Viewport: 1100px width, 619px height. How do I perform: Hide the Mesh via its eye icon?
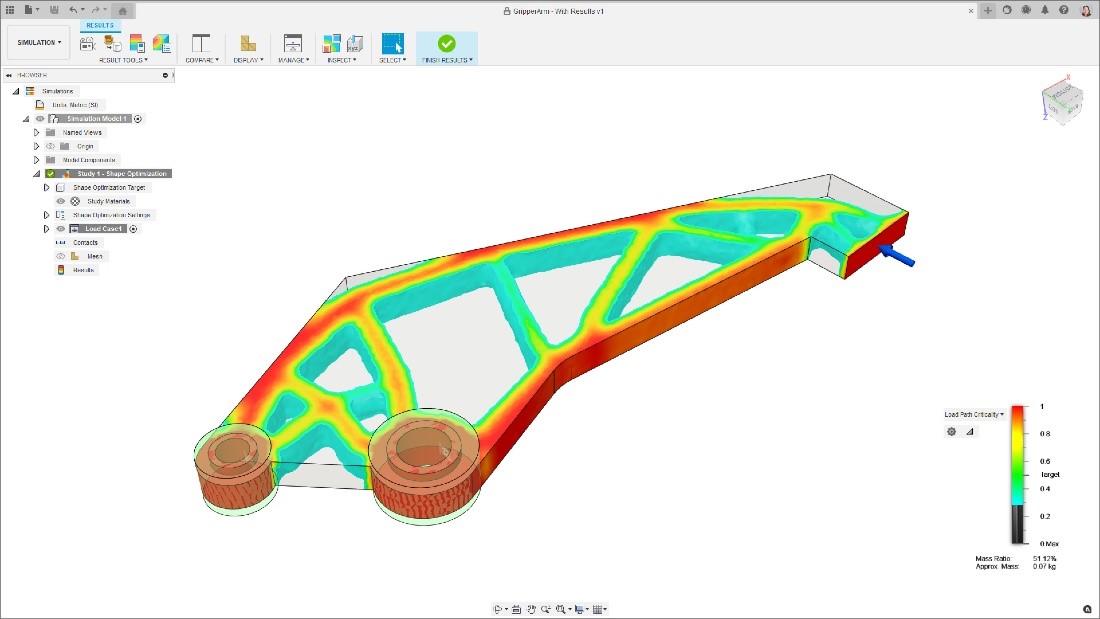click(x=60, y=256)
